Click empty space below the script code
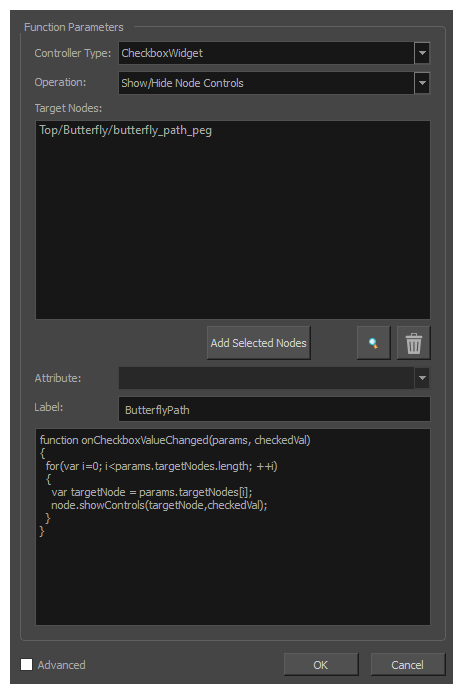The image size is (463, 694). point(233,580)
